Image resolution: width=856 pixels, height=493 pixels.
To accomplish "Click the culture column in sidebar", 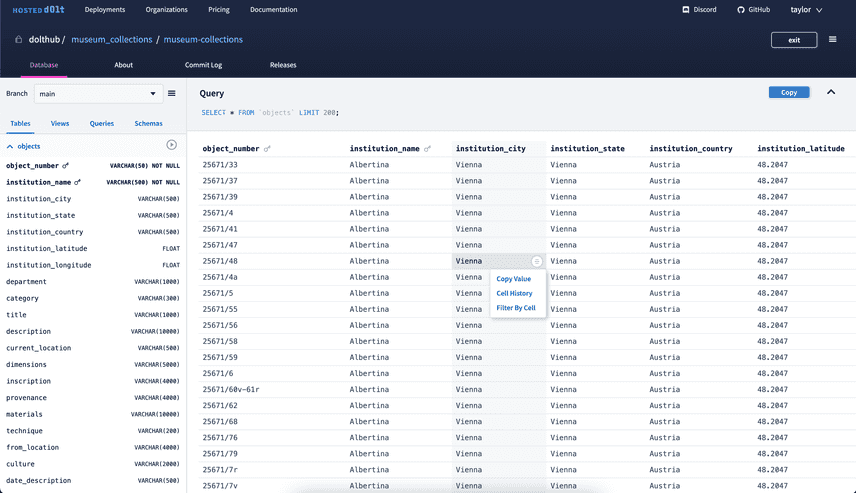I will click(x=20, y=464).
